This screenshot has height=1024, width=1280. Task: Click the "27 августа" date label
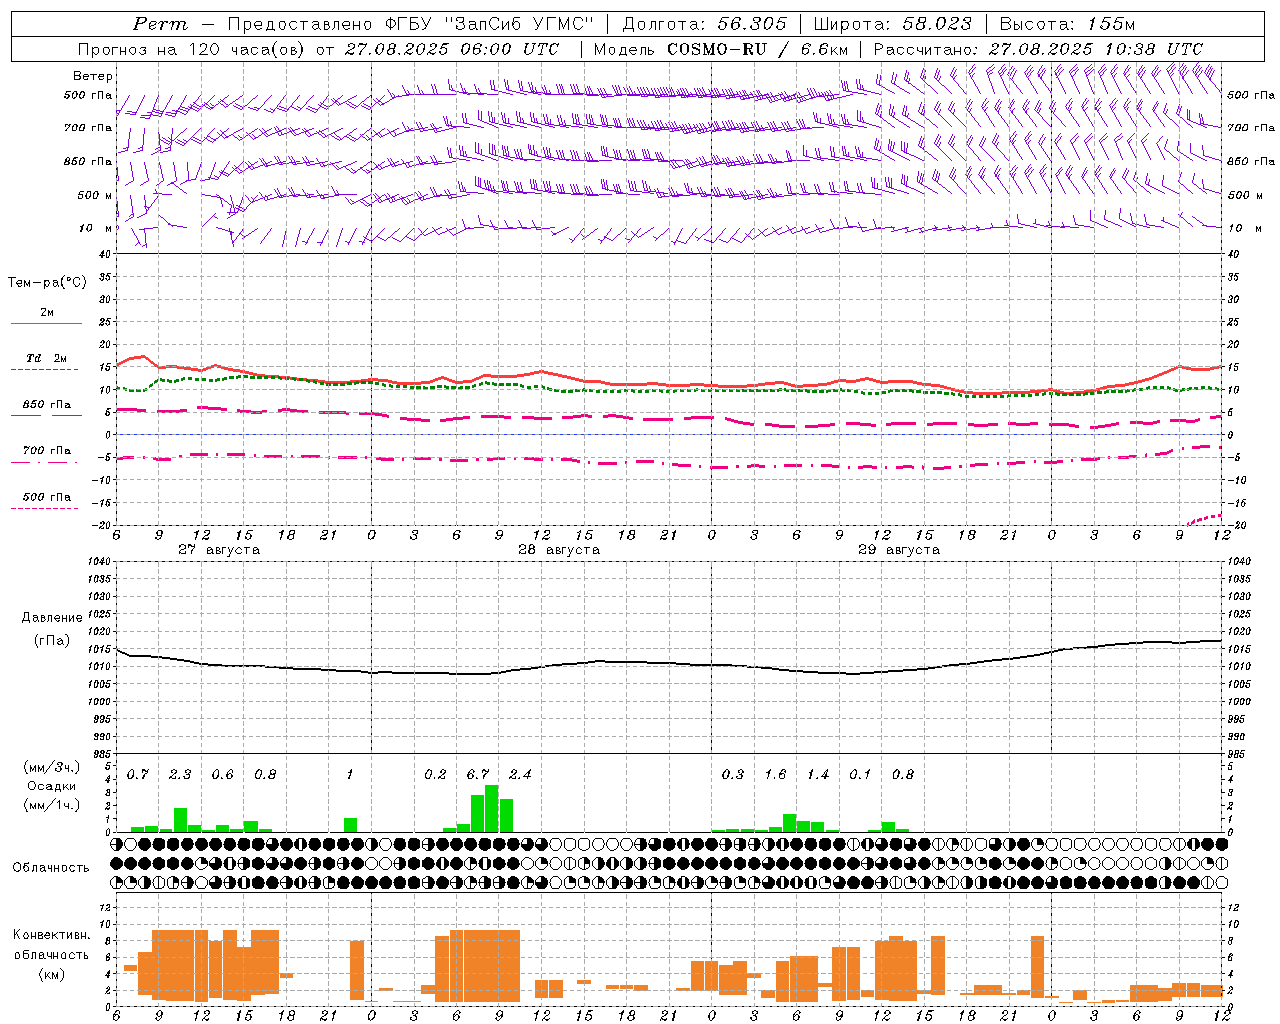[x=219, y=550]
